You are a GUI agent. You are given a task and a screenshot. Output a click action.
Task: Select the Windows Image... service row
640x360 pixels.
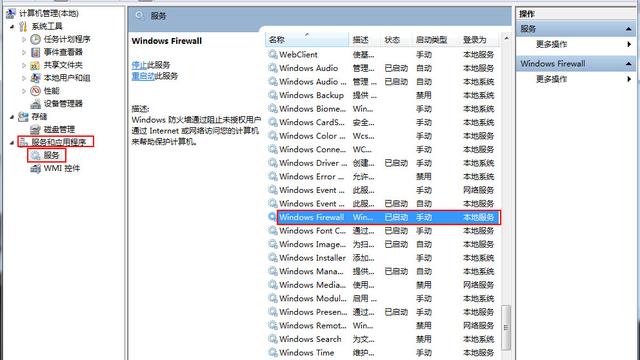(x=383, y=244)
